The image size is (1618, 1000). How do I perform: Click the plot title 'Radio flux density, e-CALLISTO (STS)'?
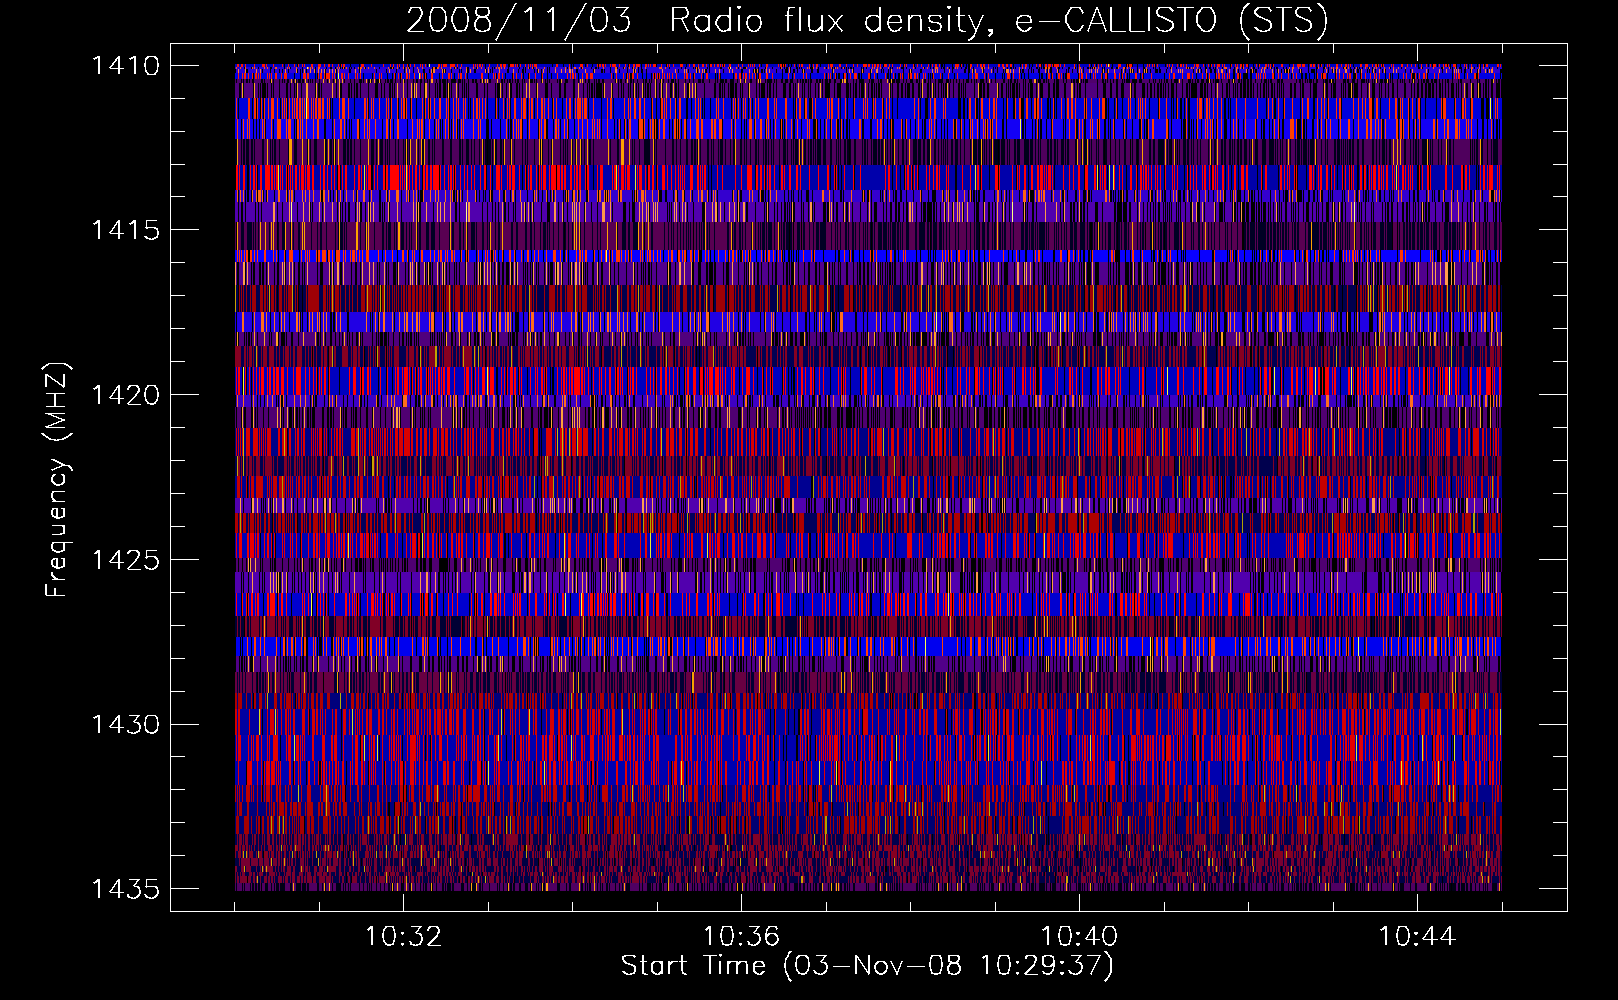tap(999, 20)
